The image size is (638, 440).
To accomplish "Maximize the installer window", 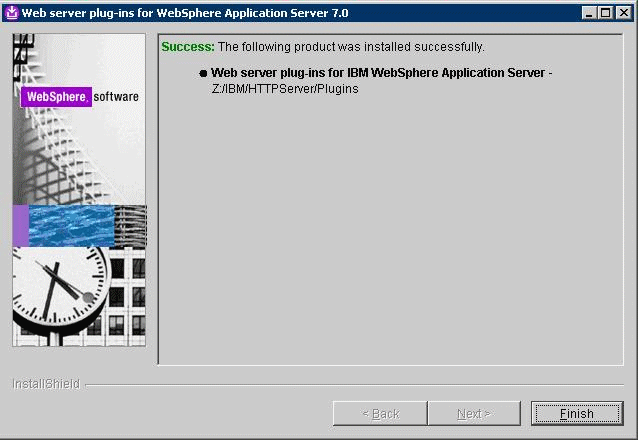I will pos(605,13).
